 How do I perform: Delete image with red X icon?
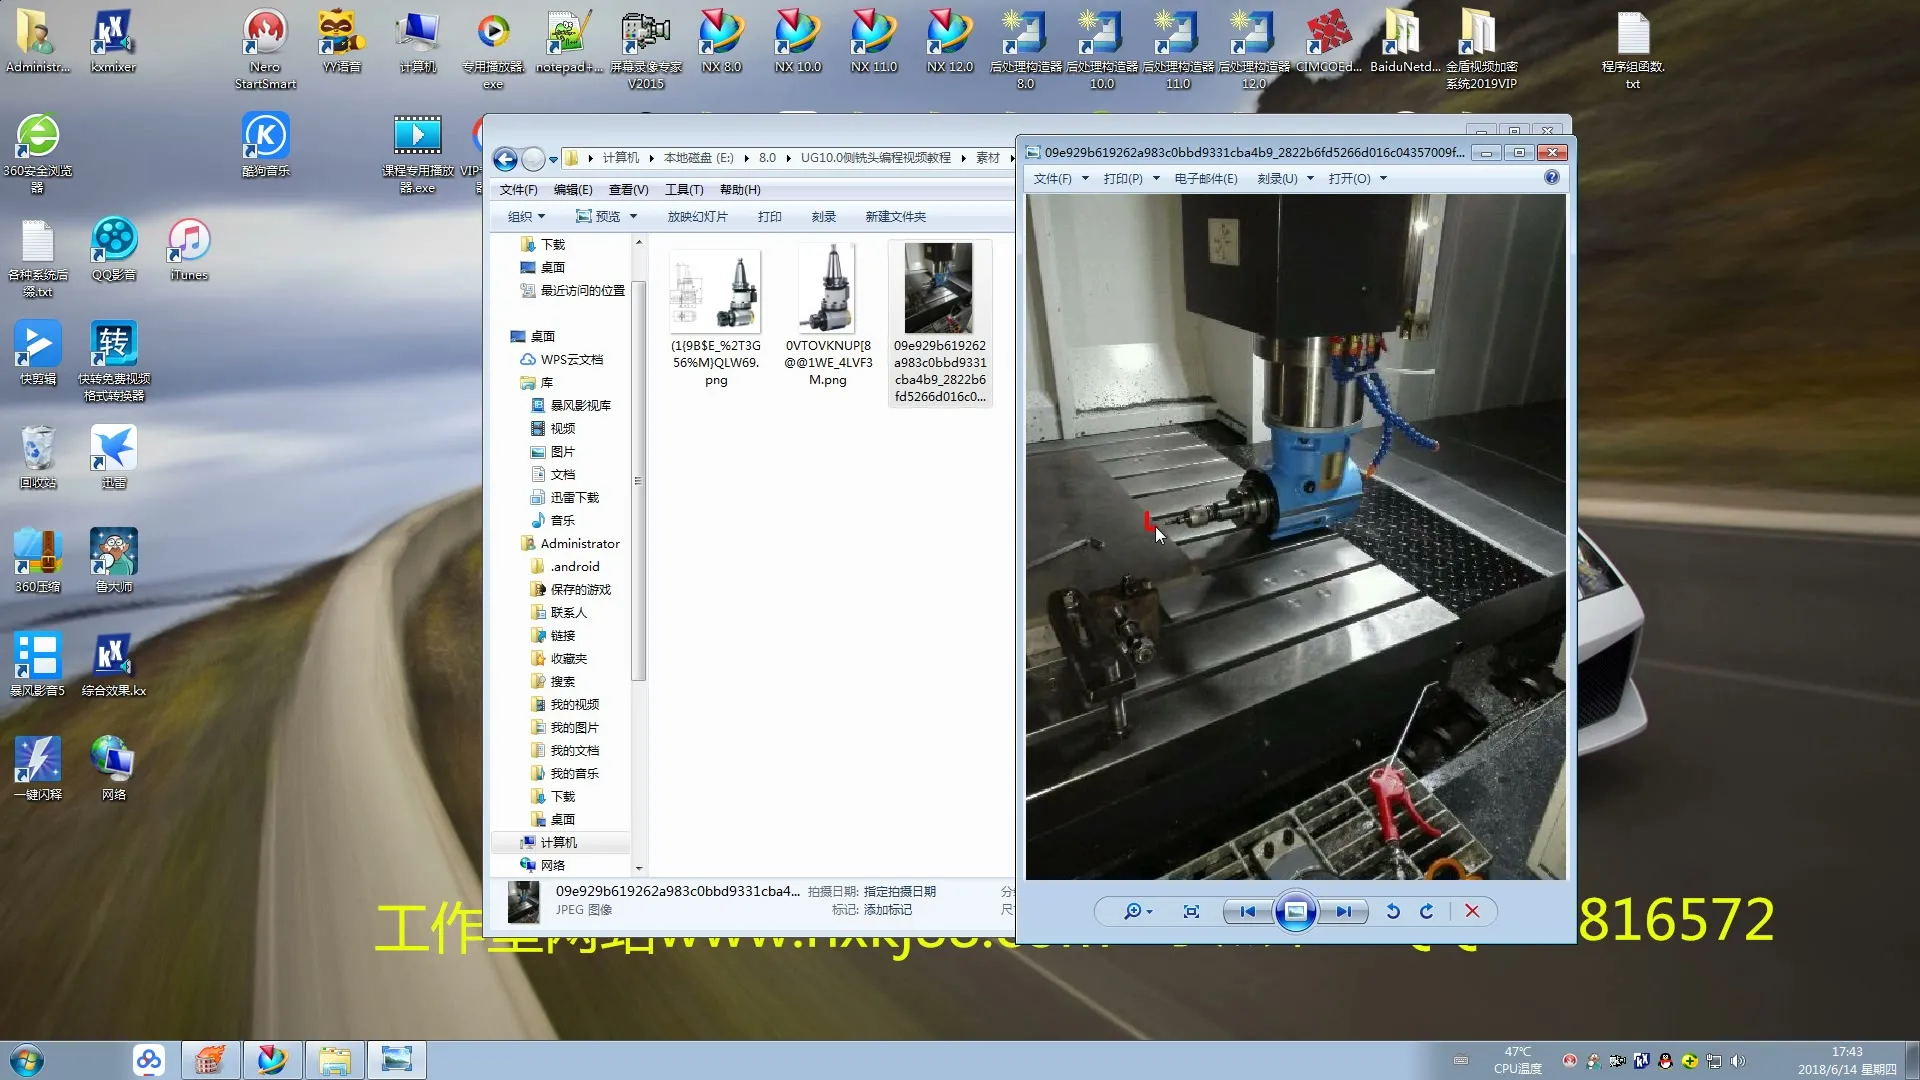(x=1472, y=911)
